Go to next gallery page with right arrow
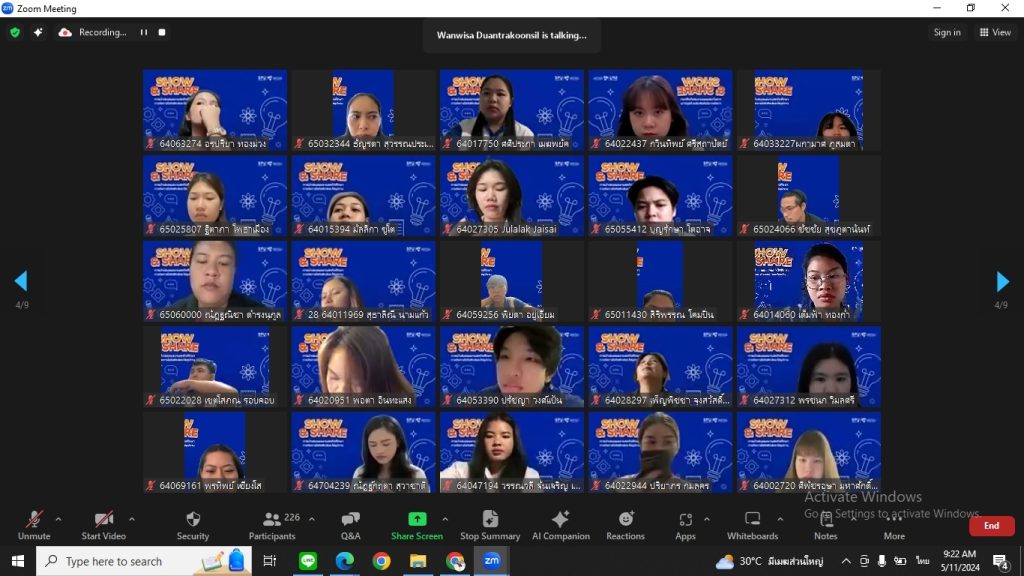 (1002, 281)
